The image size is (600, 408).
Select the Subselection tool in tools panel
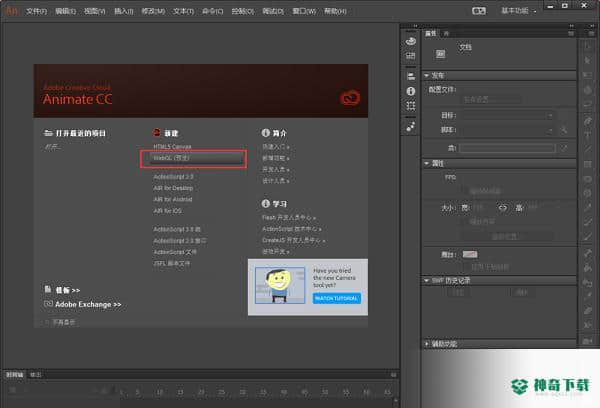[587, 60]
